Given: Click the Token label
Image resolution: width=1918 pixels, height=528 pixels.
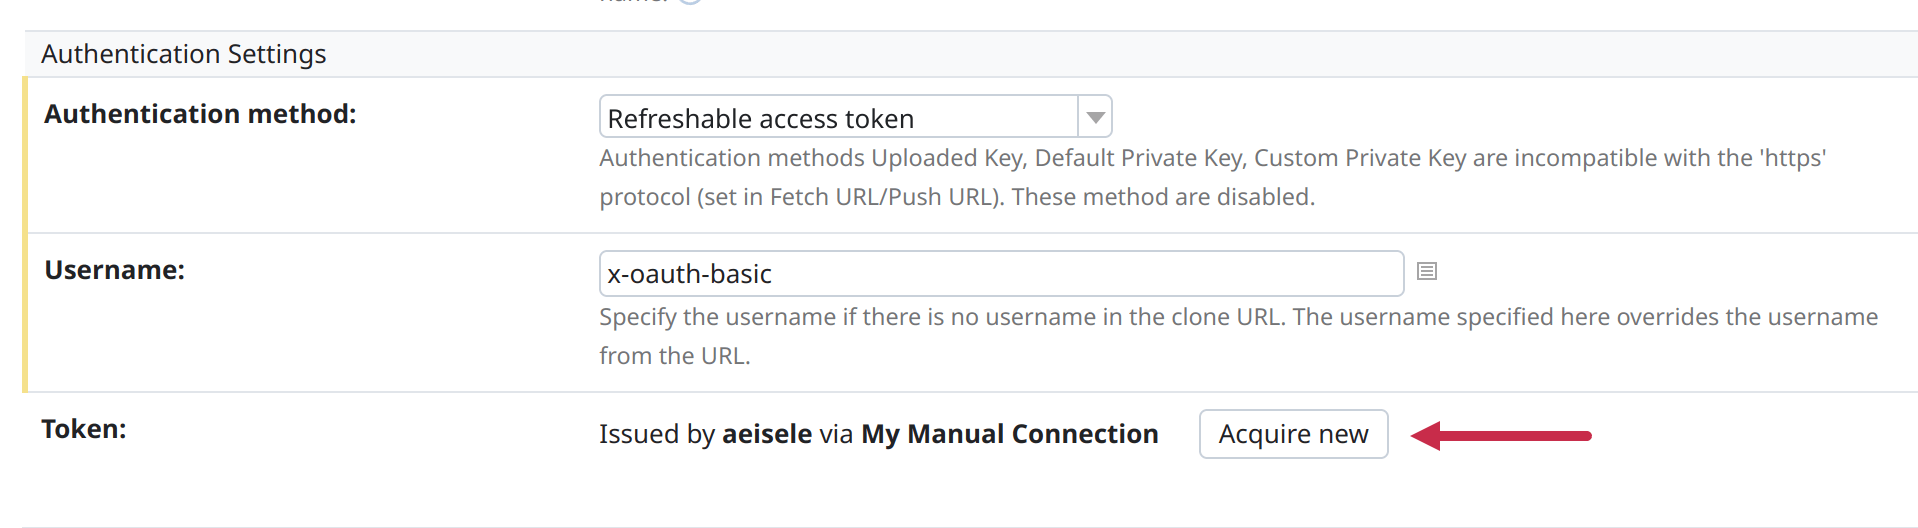Looking at the screenshot, I should tap(84, 429).
